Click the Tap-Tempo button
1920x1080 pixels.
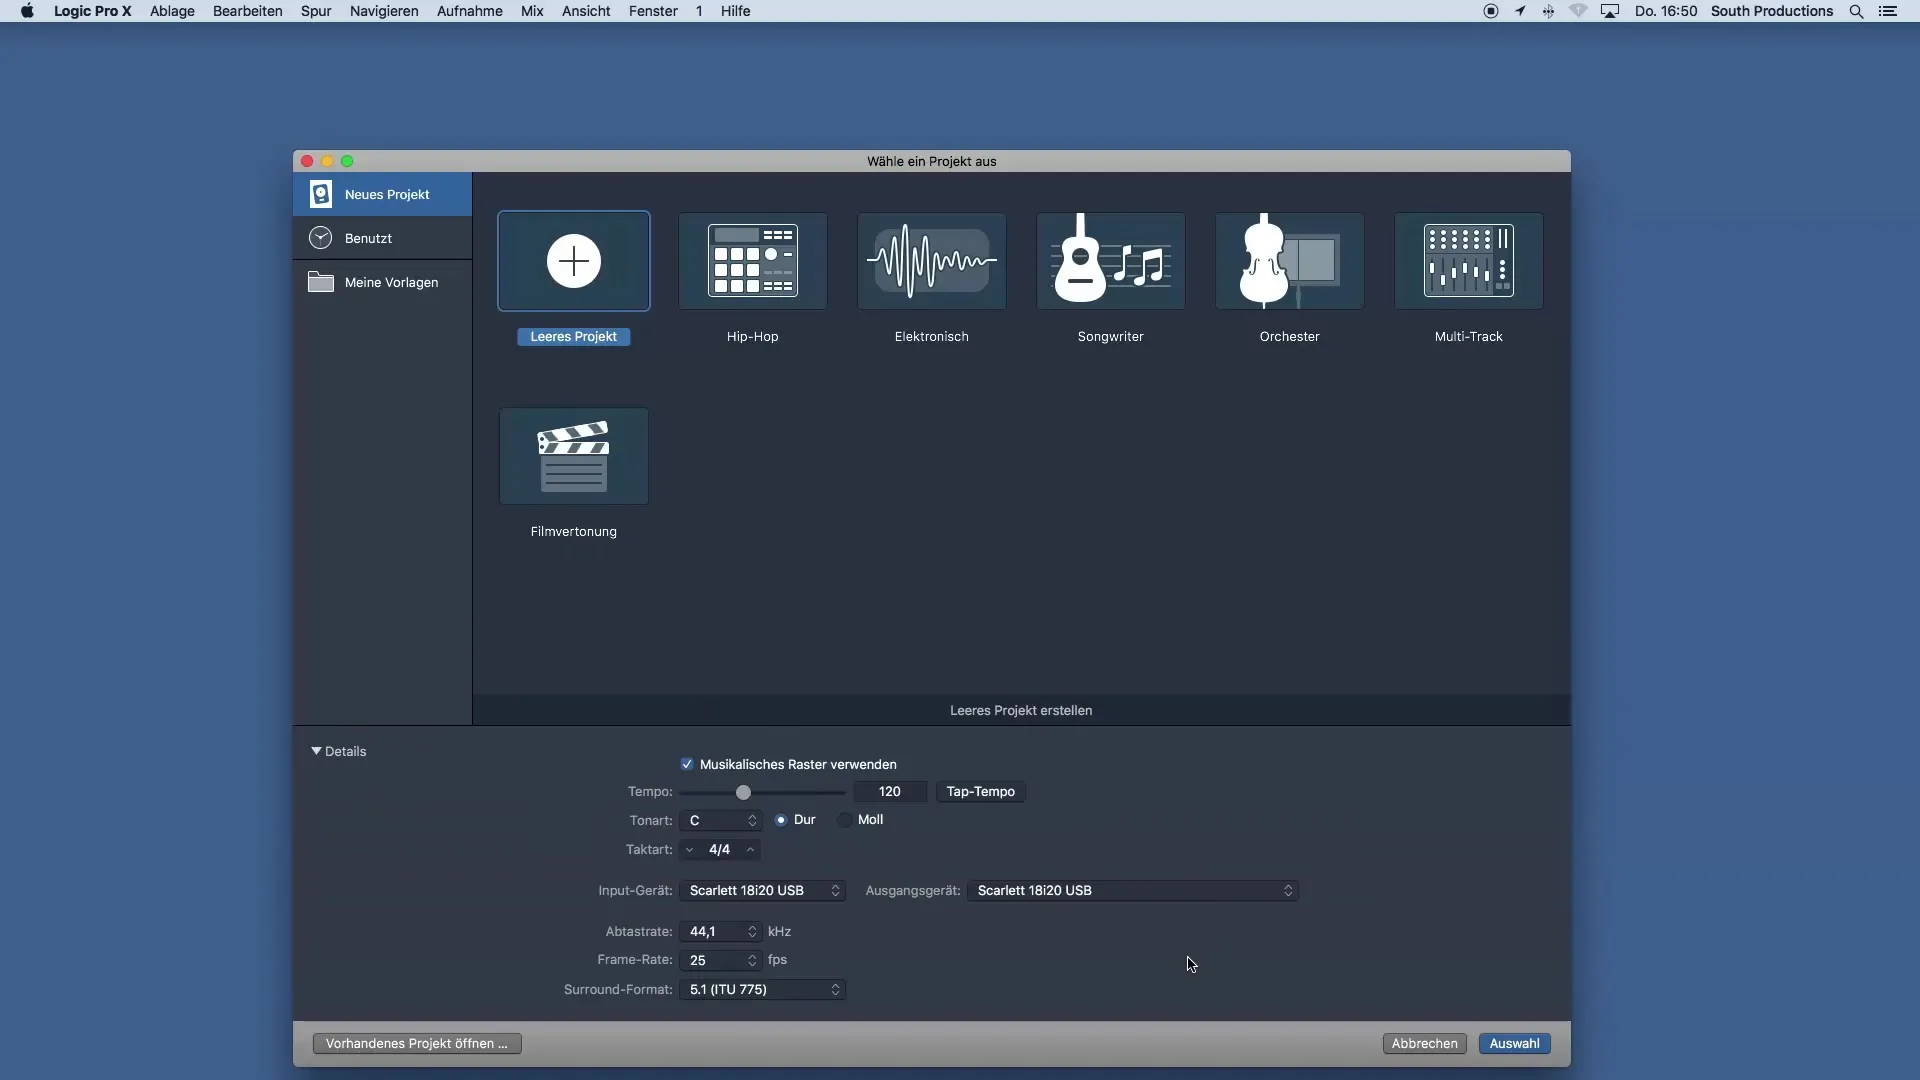[980, 792]
